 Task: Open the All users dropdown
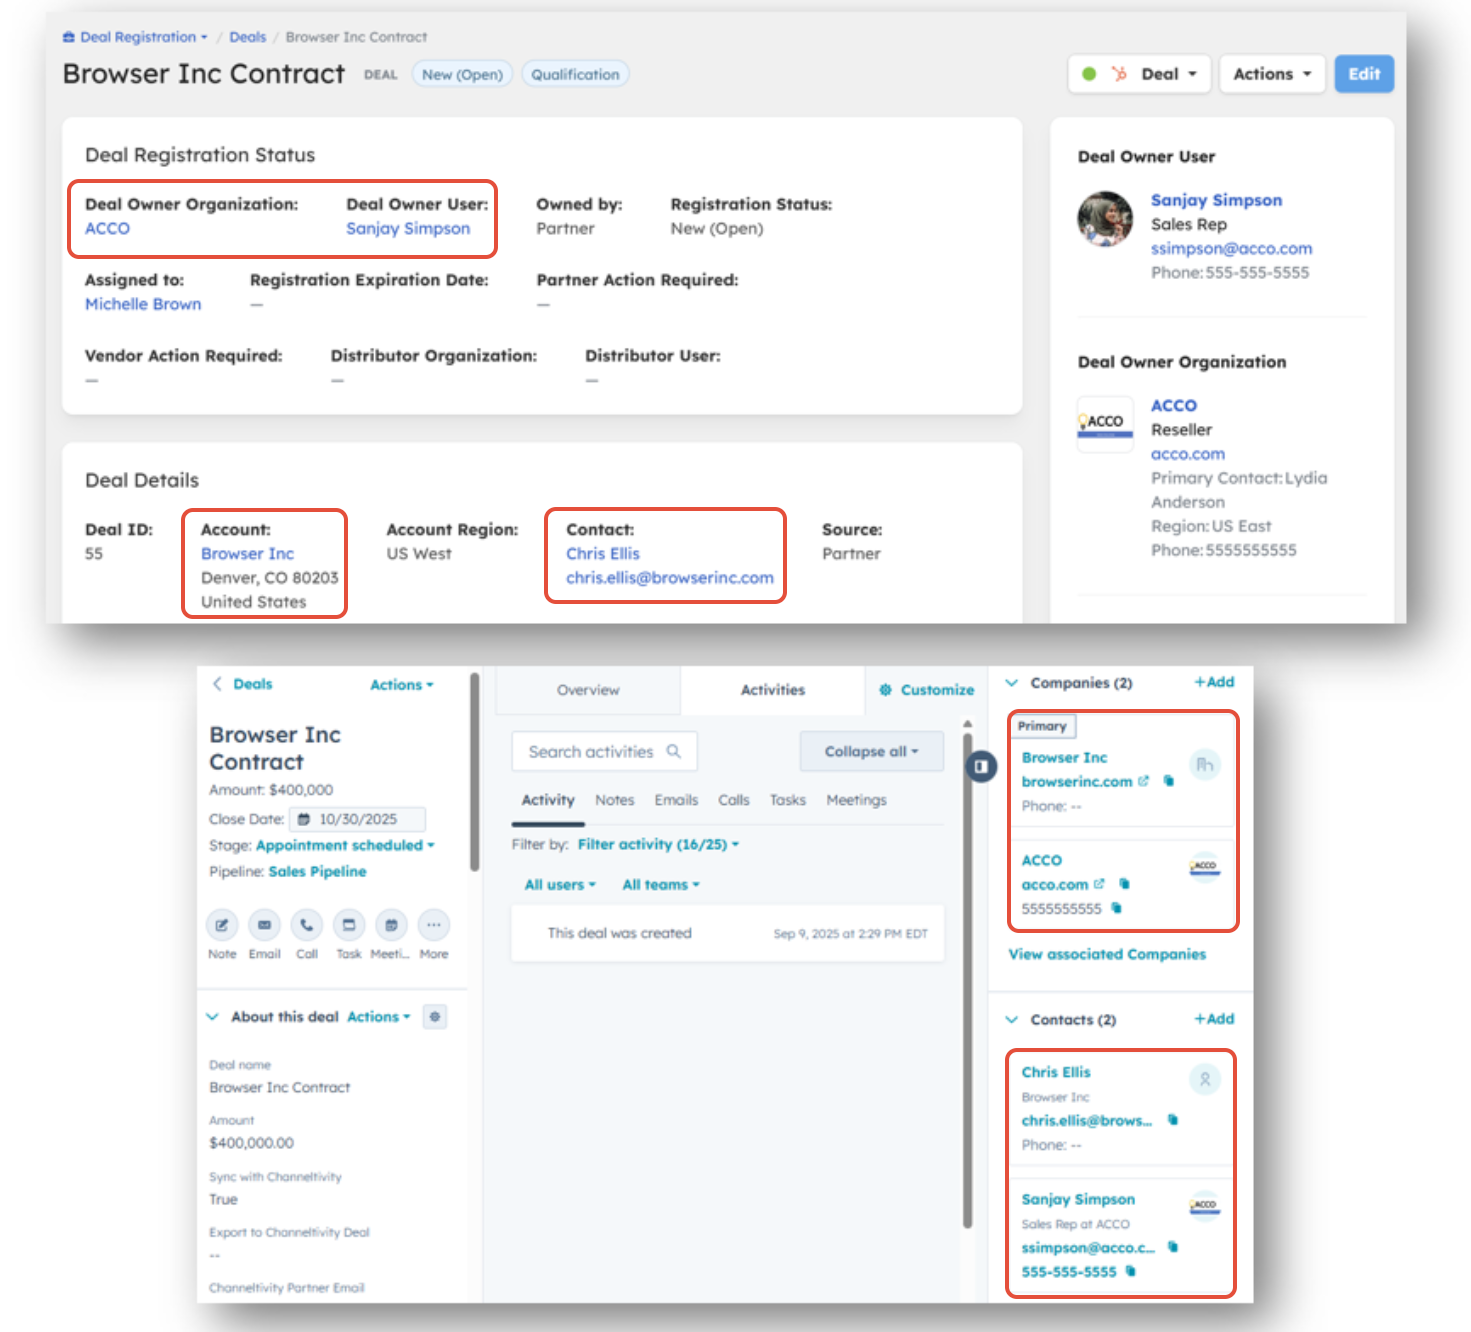(x=560, y=885)
